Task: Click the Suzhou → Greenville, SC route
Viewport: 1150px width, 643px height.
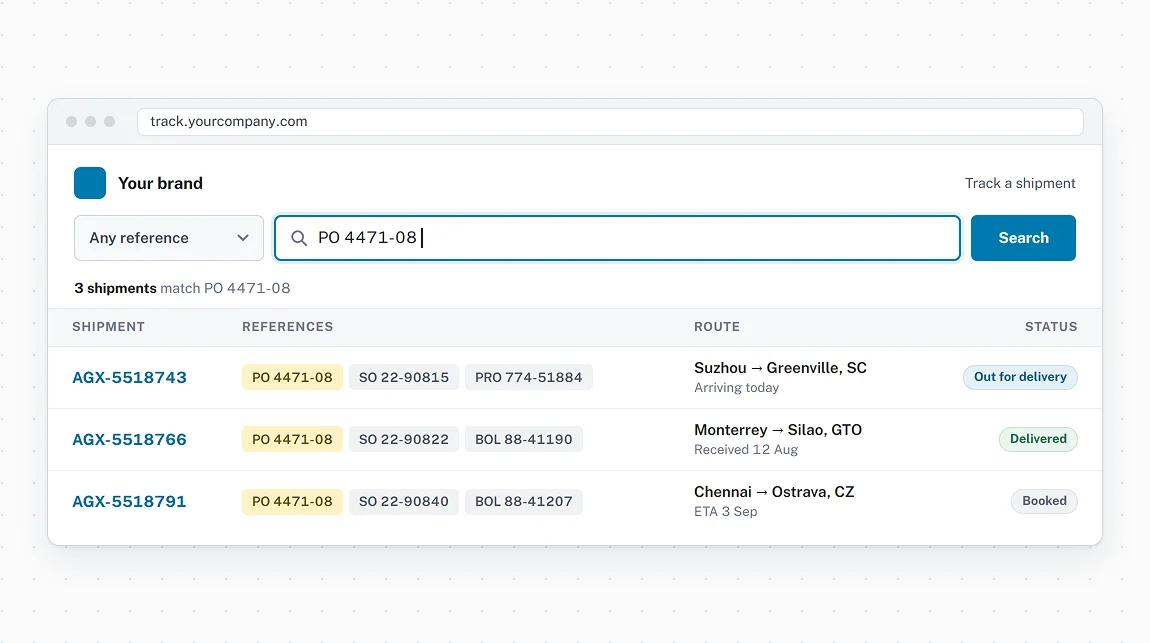Action: [x=780, y=368]
